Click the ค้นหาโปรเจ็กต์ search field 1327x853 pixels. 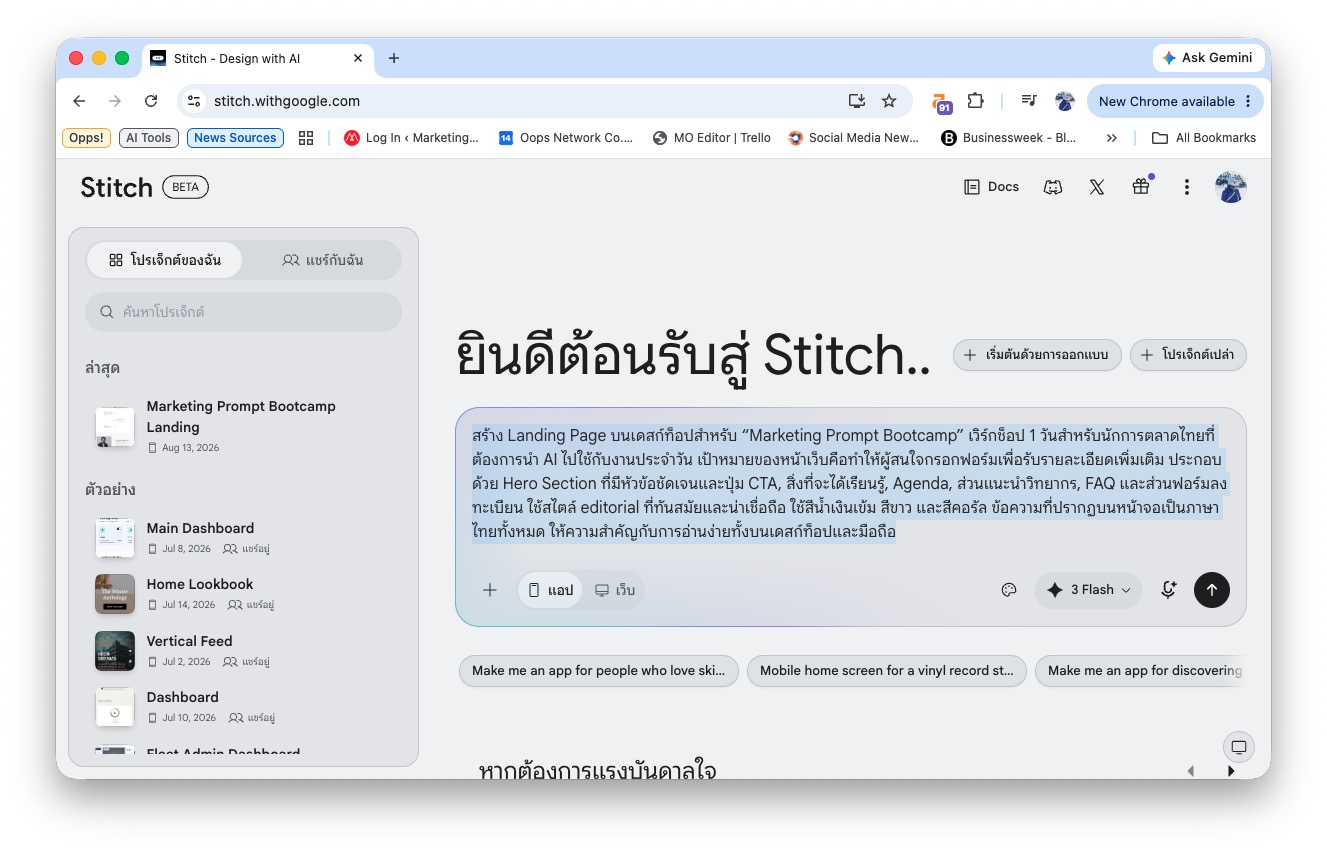click(243, 312)
